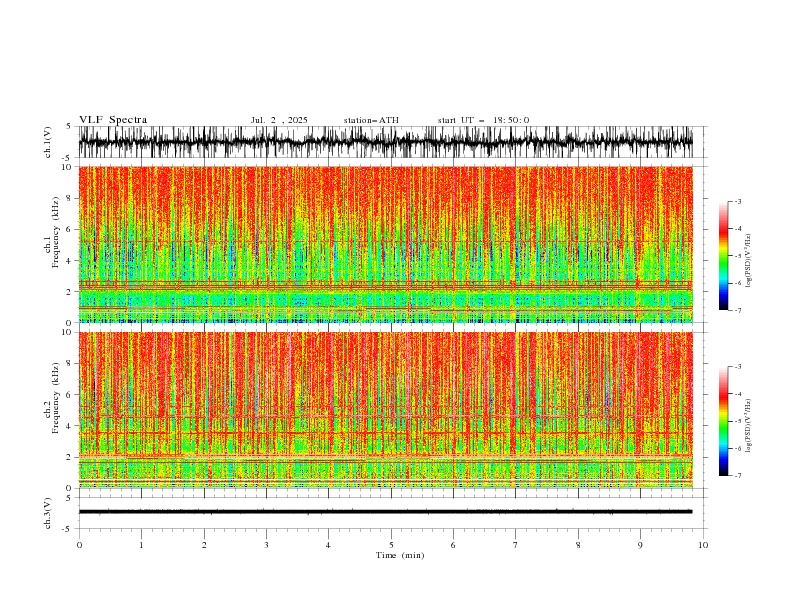Click the ch.1 color scale bar

(723, 255)
